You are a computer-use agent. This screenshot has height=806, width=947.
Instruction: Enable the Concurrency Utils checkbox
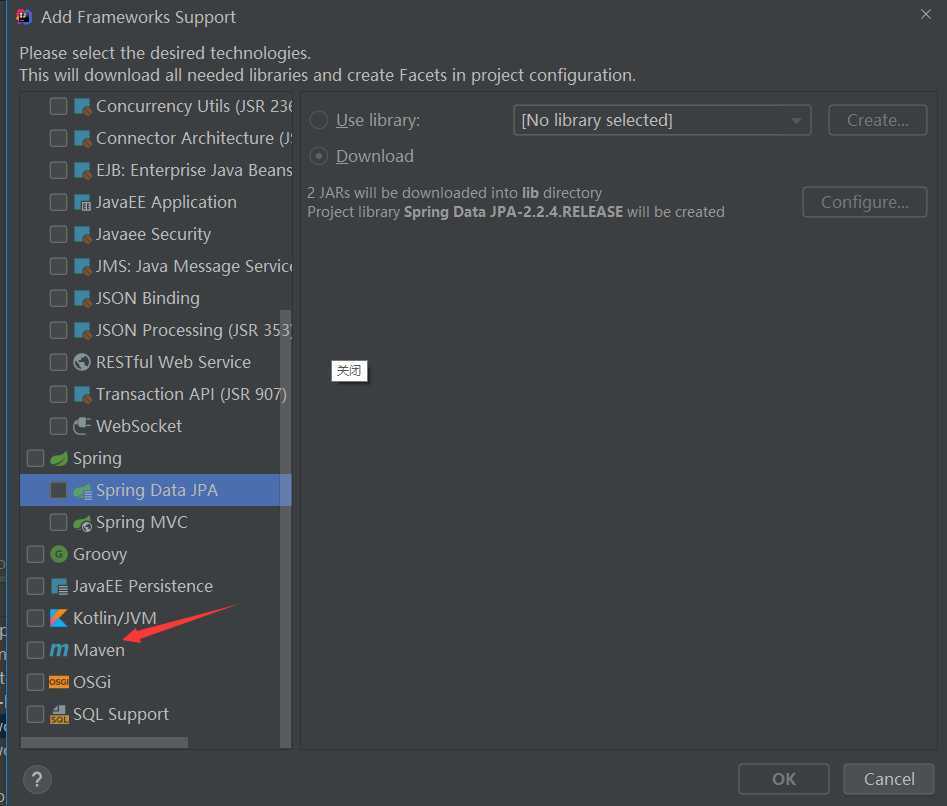59,106
